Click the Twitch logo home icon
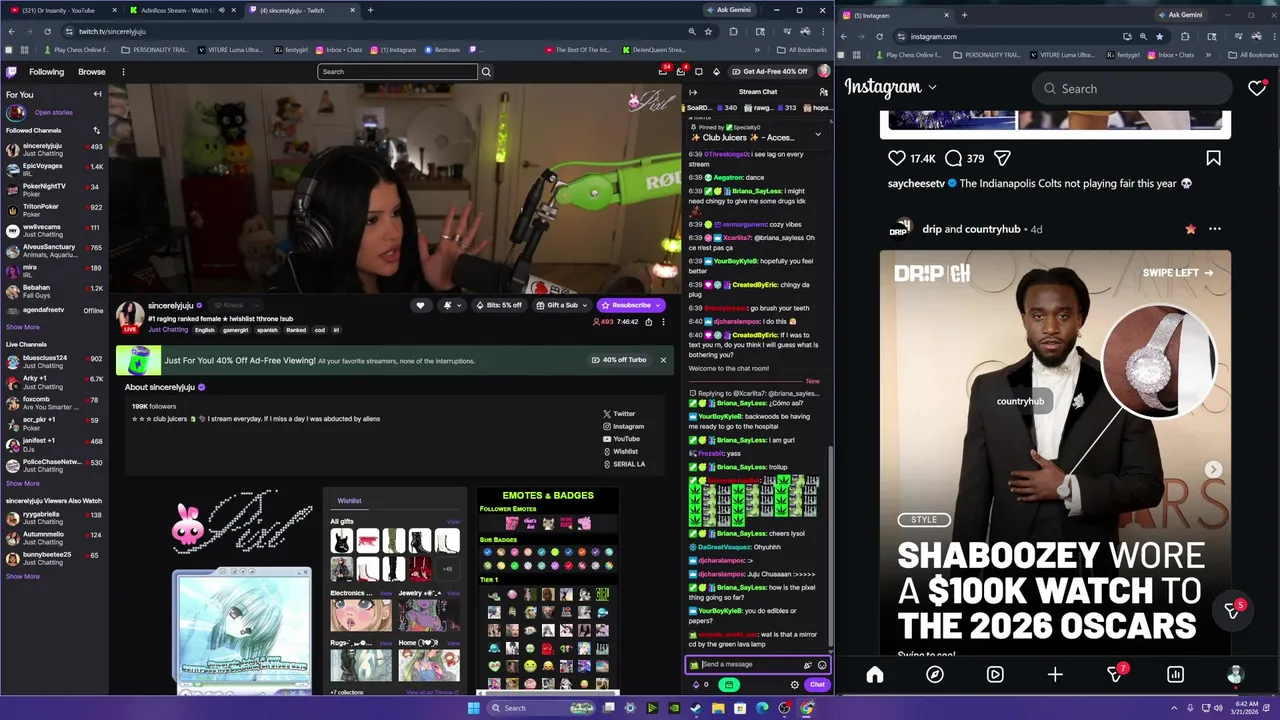The width and height of the screenshot is (1280, 720). point(12,72)
